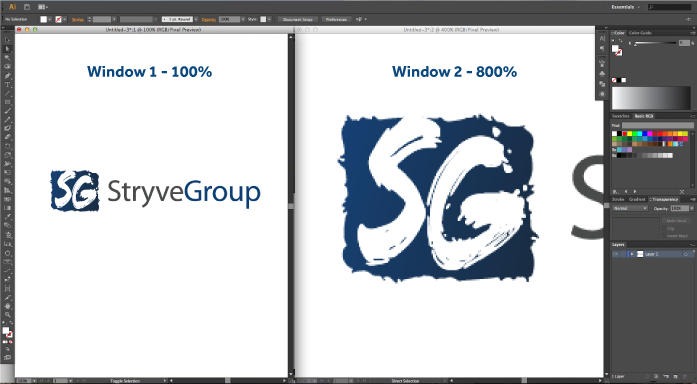Open the Normal blending mode dropdown
Viewport: 697px width, 384px height.
(630, 208)
